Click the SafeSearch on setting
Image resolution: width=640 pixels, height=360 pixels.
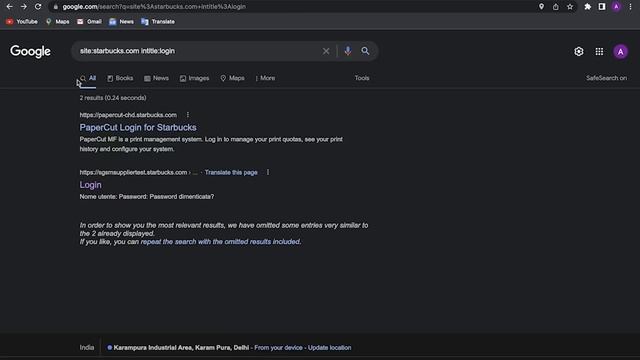tap(607, 78)
